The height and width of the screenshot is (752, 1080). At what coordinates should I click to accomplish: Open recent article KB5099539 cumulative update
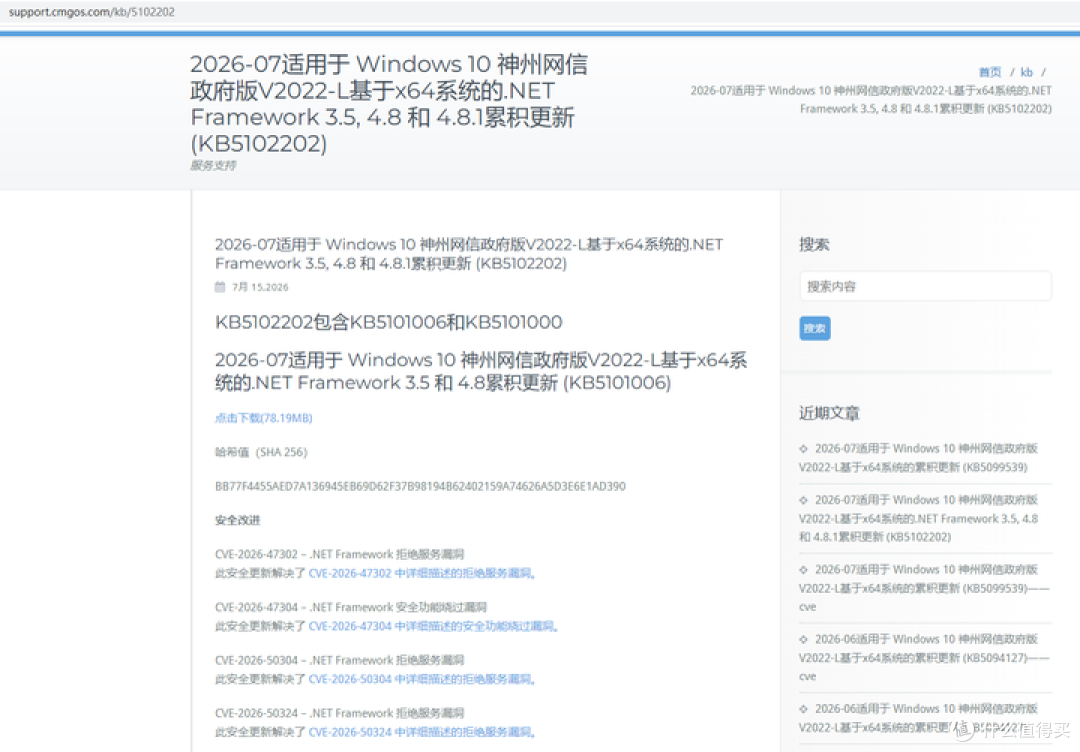(x=919, y=458)
